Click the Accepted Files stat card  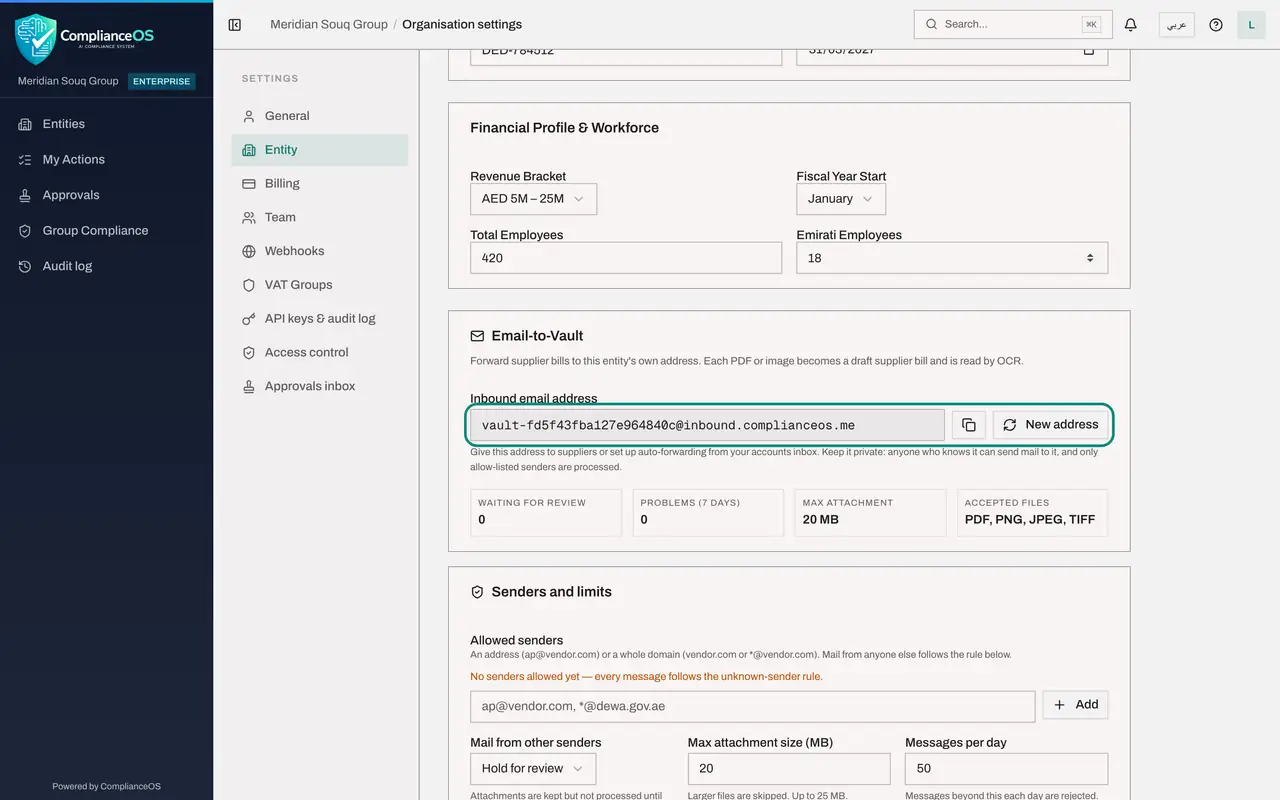point(1032,512)
